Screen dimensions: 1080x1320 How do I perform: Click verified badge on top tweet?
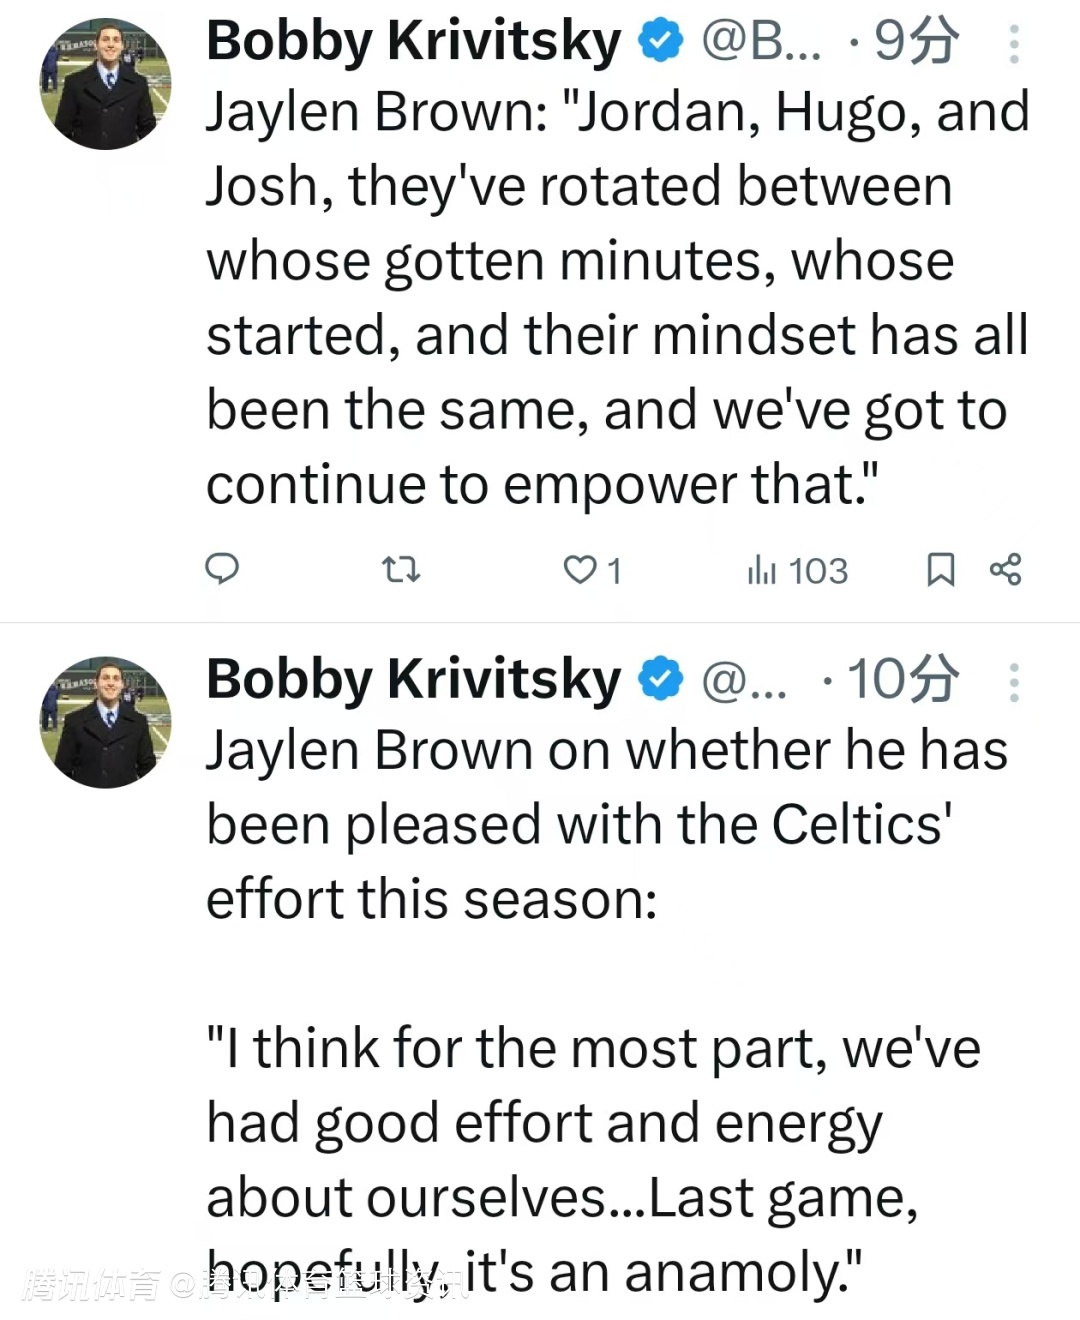click(x=661, y=42)
